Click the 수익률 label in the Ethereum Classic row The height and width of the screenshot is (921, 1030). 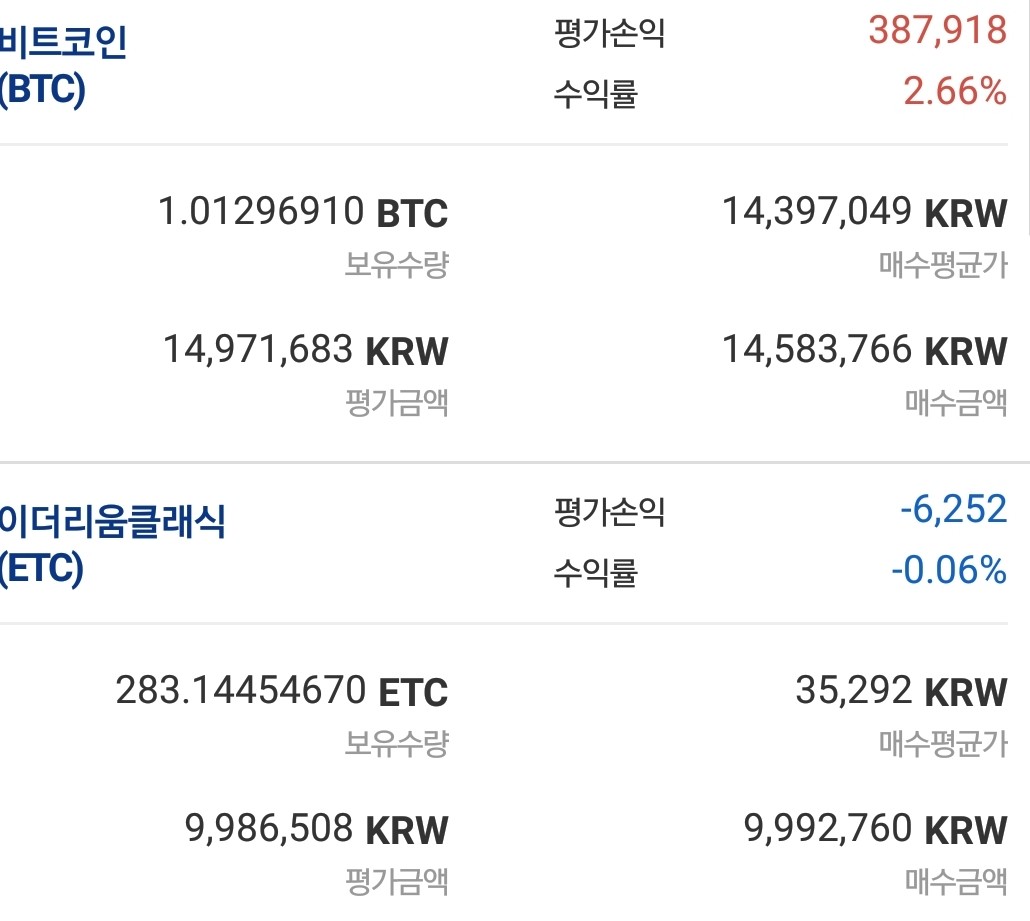(x=595, y=574)
